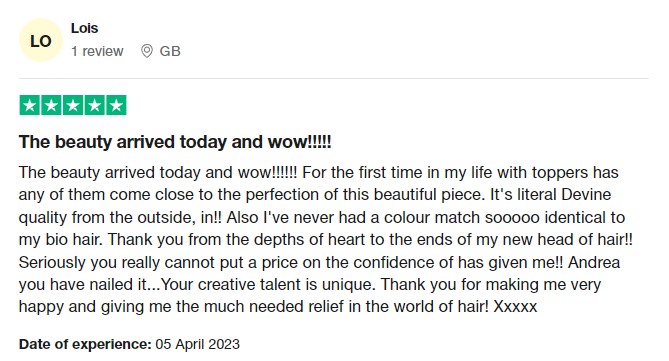This screenshot has height=361, width=669.
Task: Click the fourth green rating star
Action: pos(94,105)
